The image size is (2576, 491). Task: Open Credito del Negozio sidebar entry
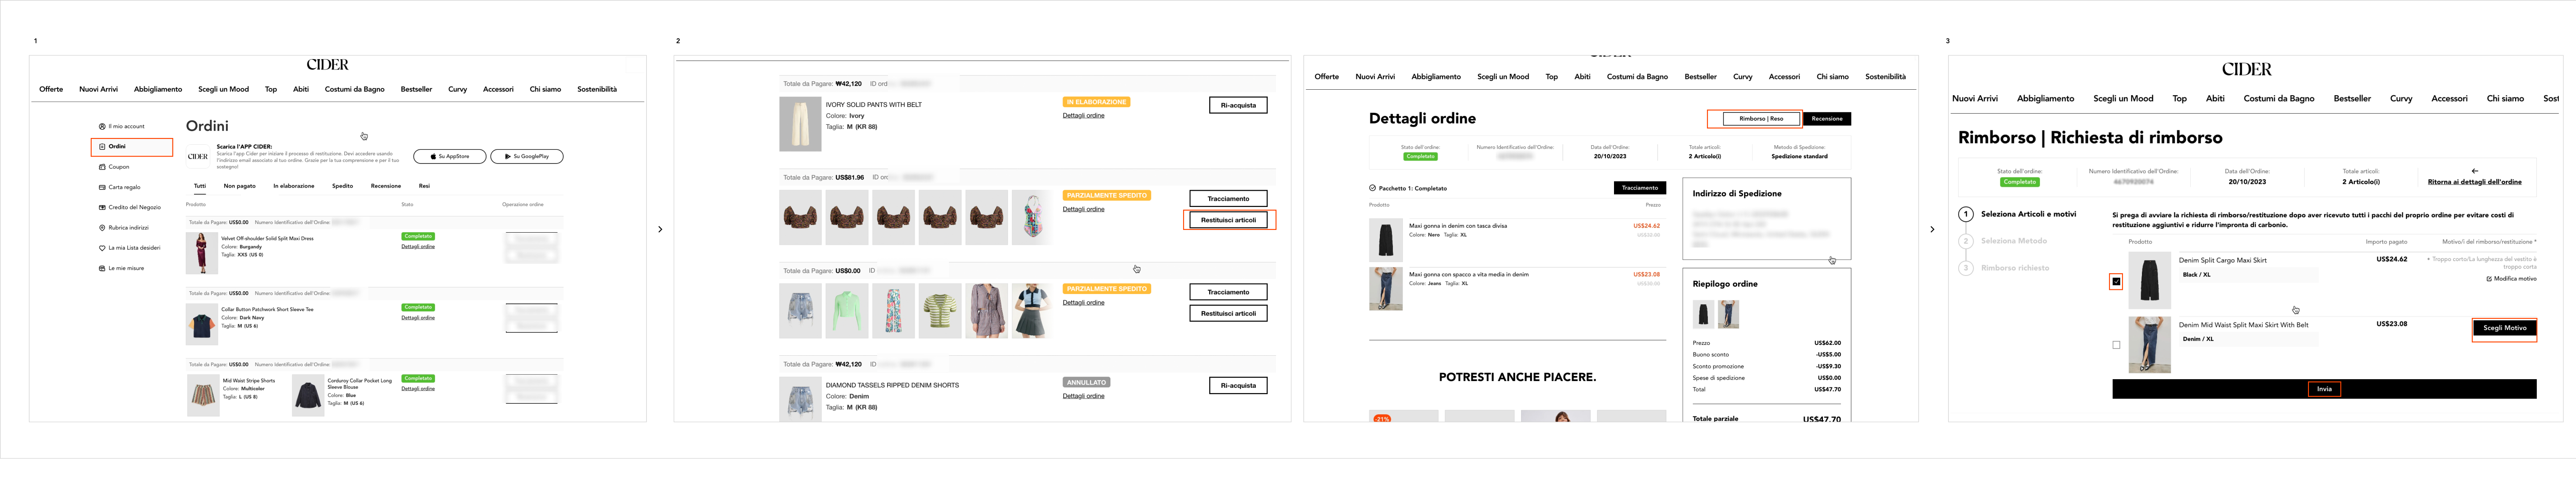coord(130,207)
